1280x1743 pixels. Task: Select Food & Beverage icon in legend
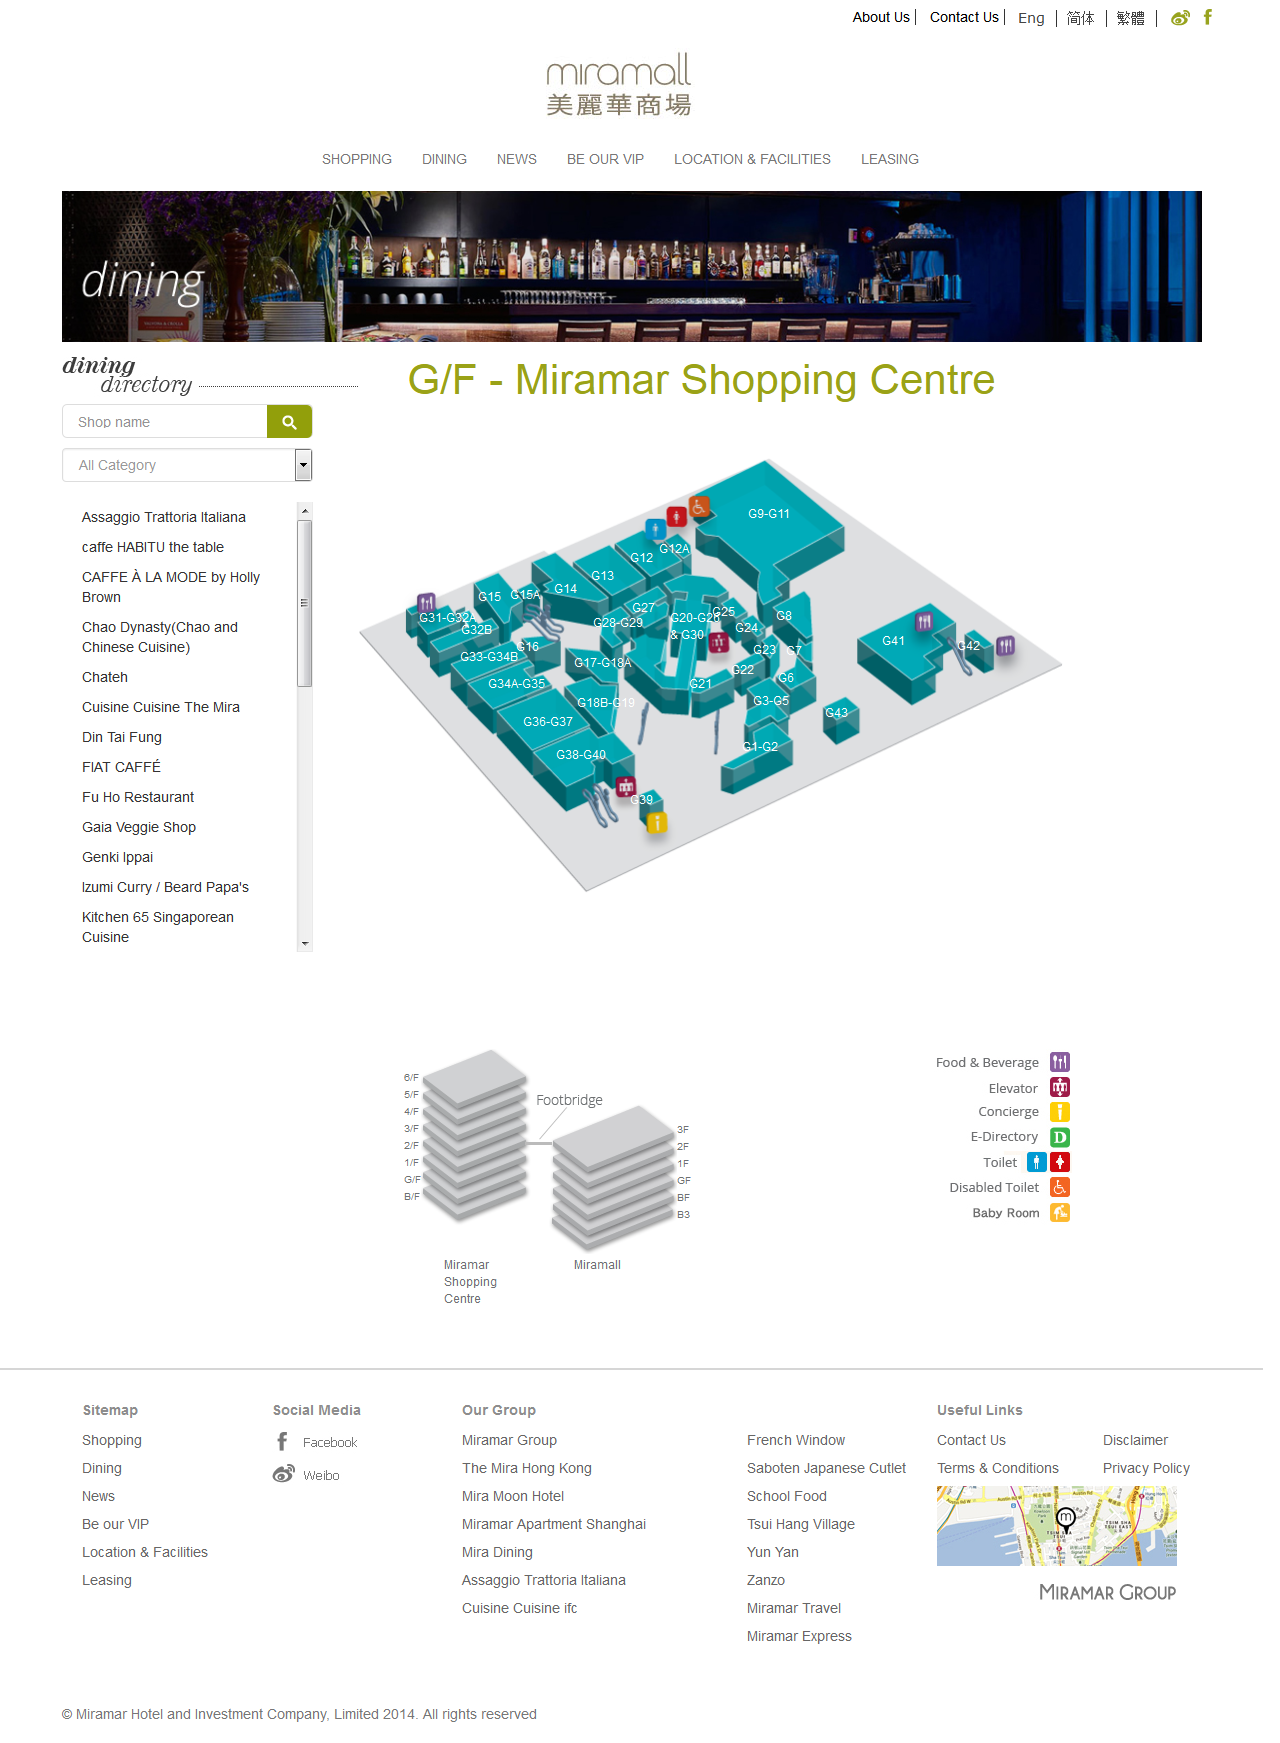click(x=1060, y=1062)
